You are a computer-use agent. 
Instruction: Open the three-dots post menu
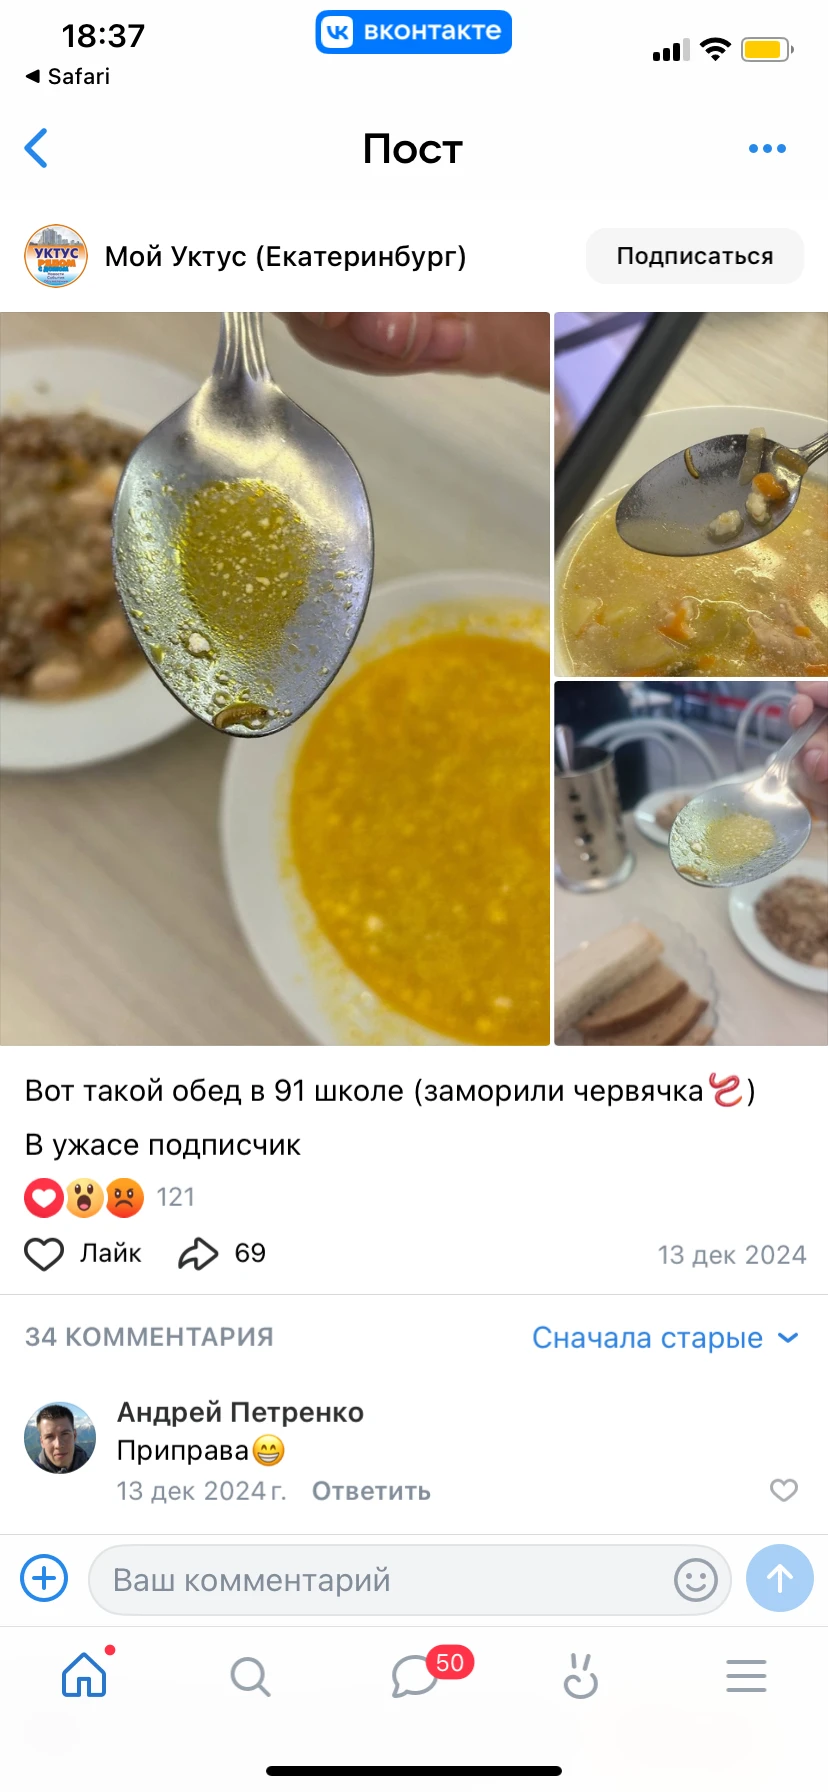pos(767,149)
